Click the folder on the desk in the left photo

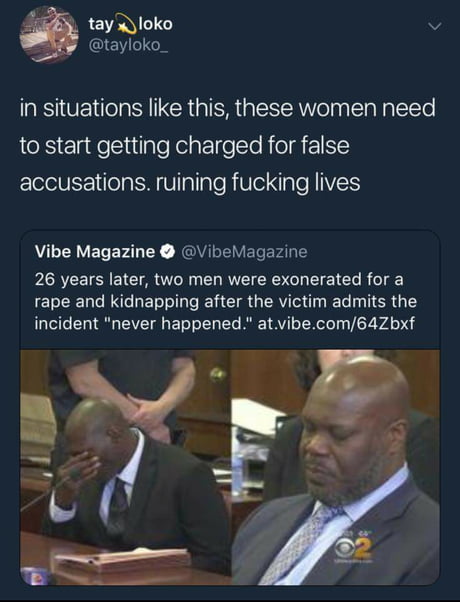(x=122, y=562)
